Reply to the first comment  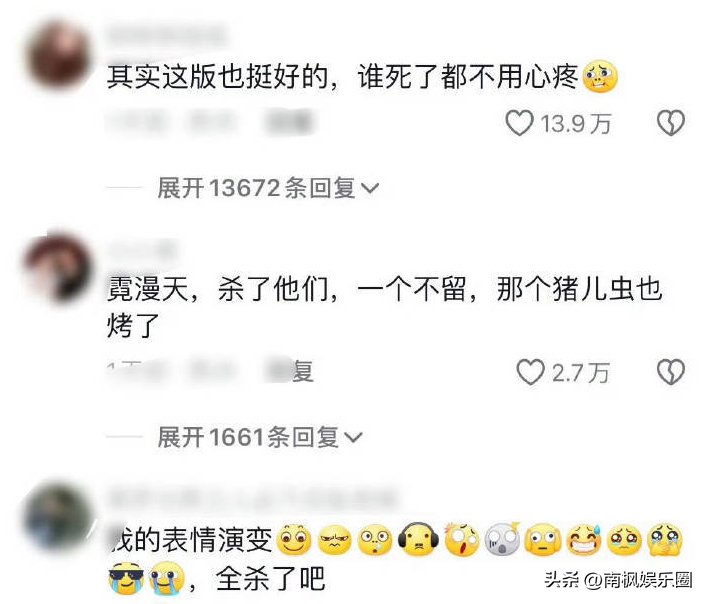tap(289, 123)
